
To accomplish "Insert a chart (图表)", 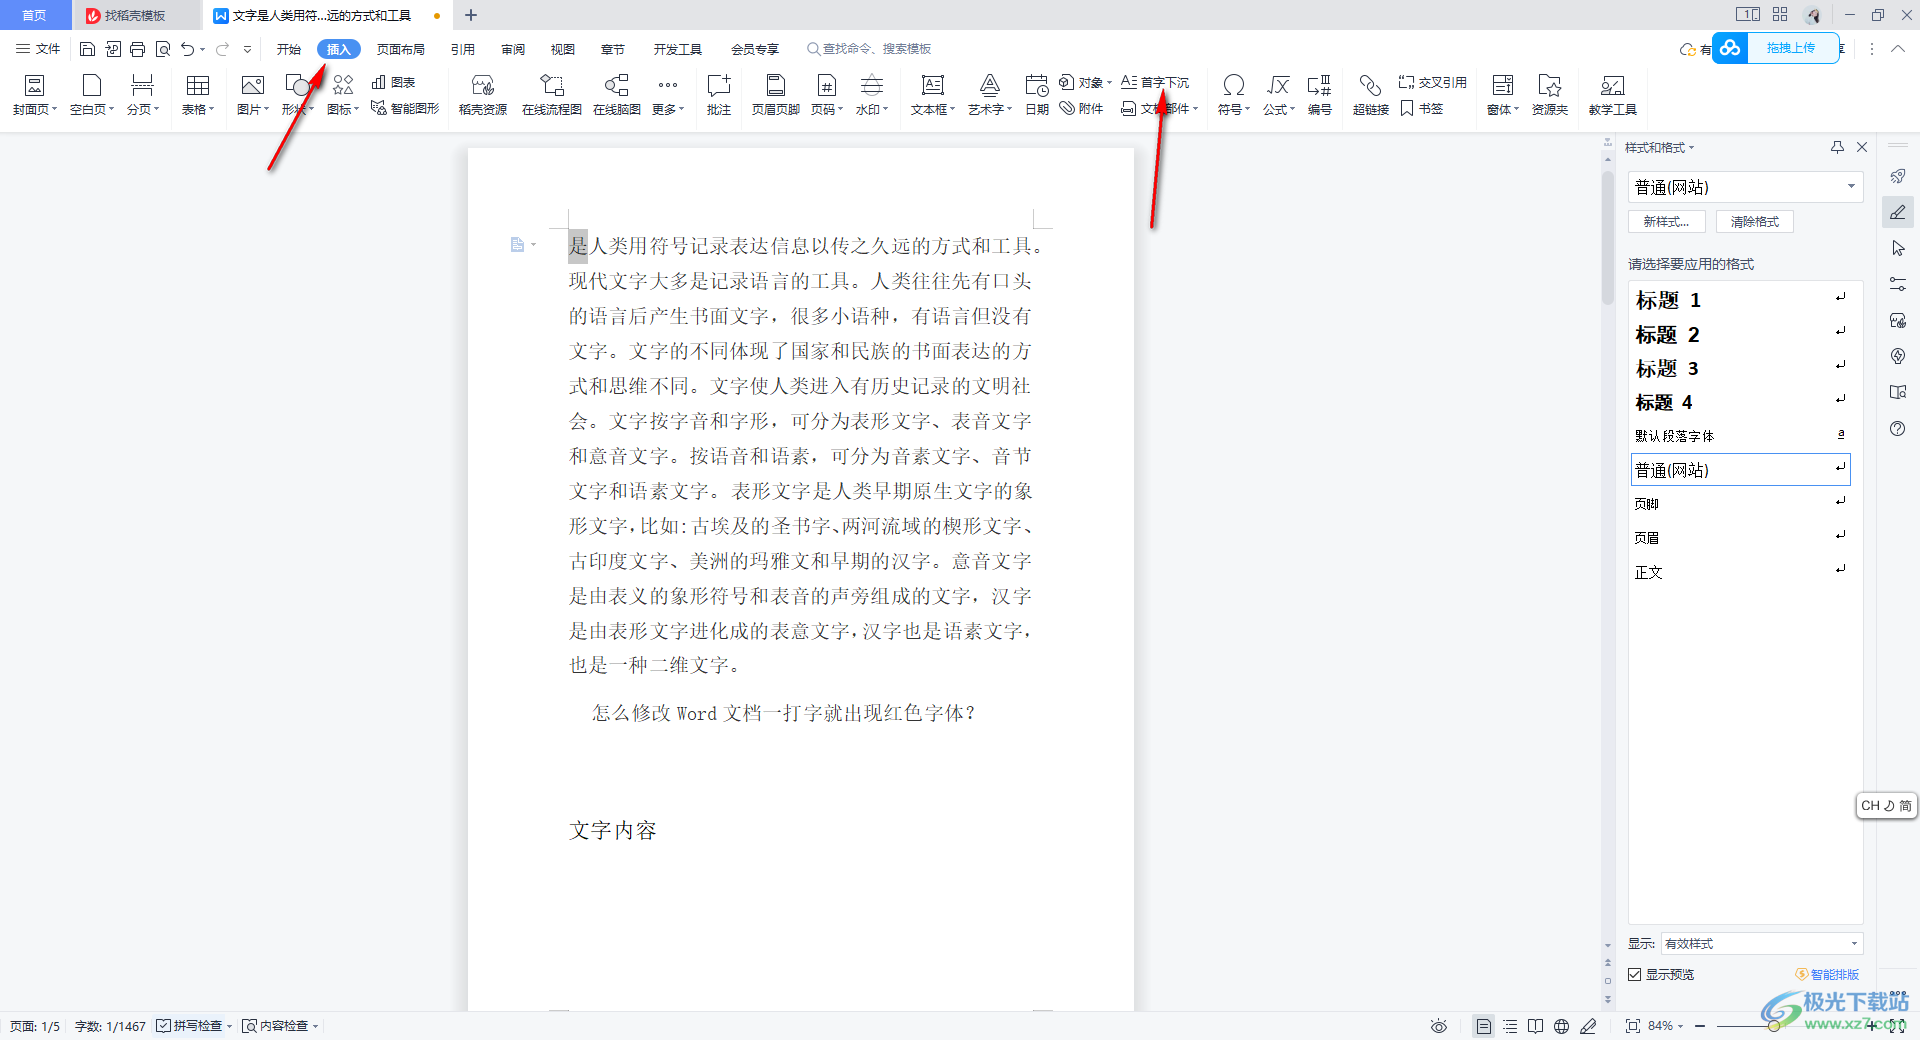I will tap(393, 82).
